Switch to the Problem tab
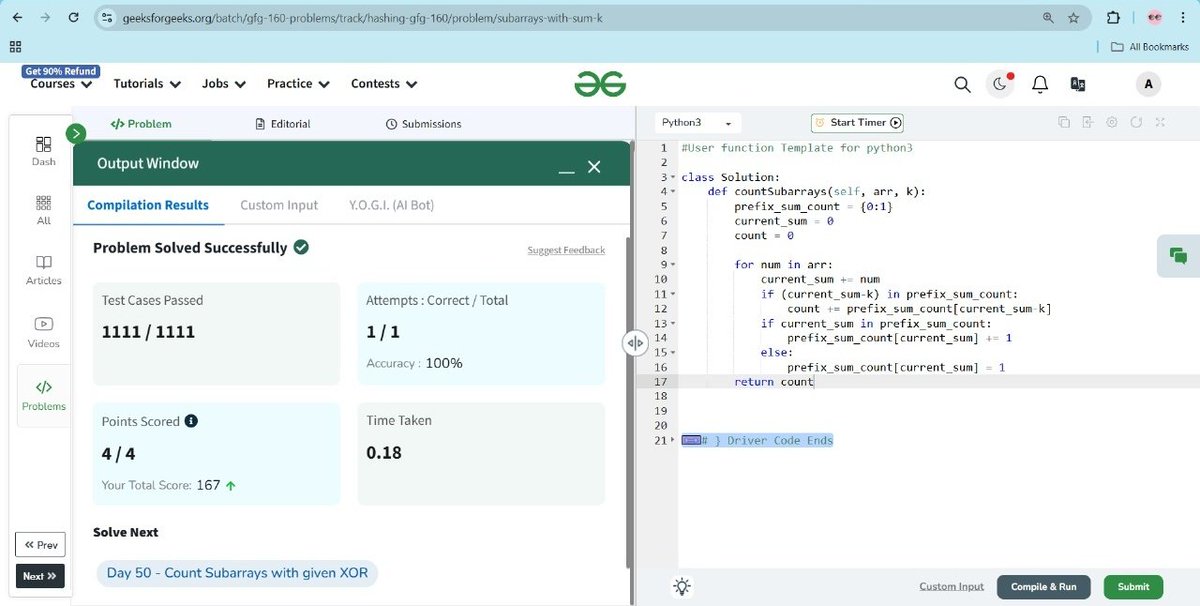 tap(141, 124)
